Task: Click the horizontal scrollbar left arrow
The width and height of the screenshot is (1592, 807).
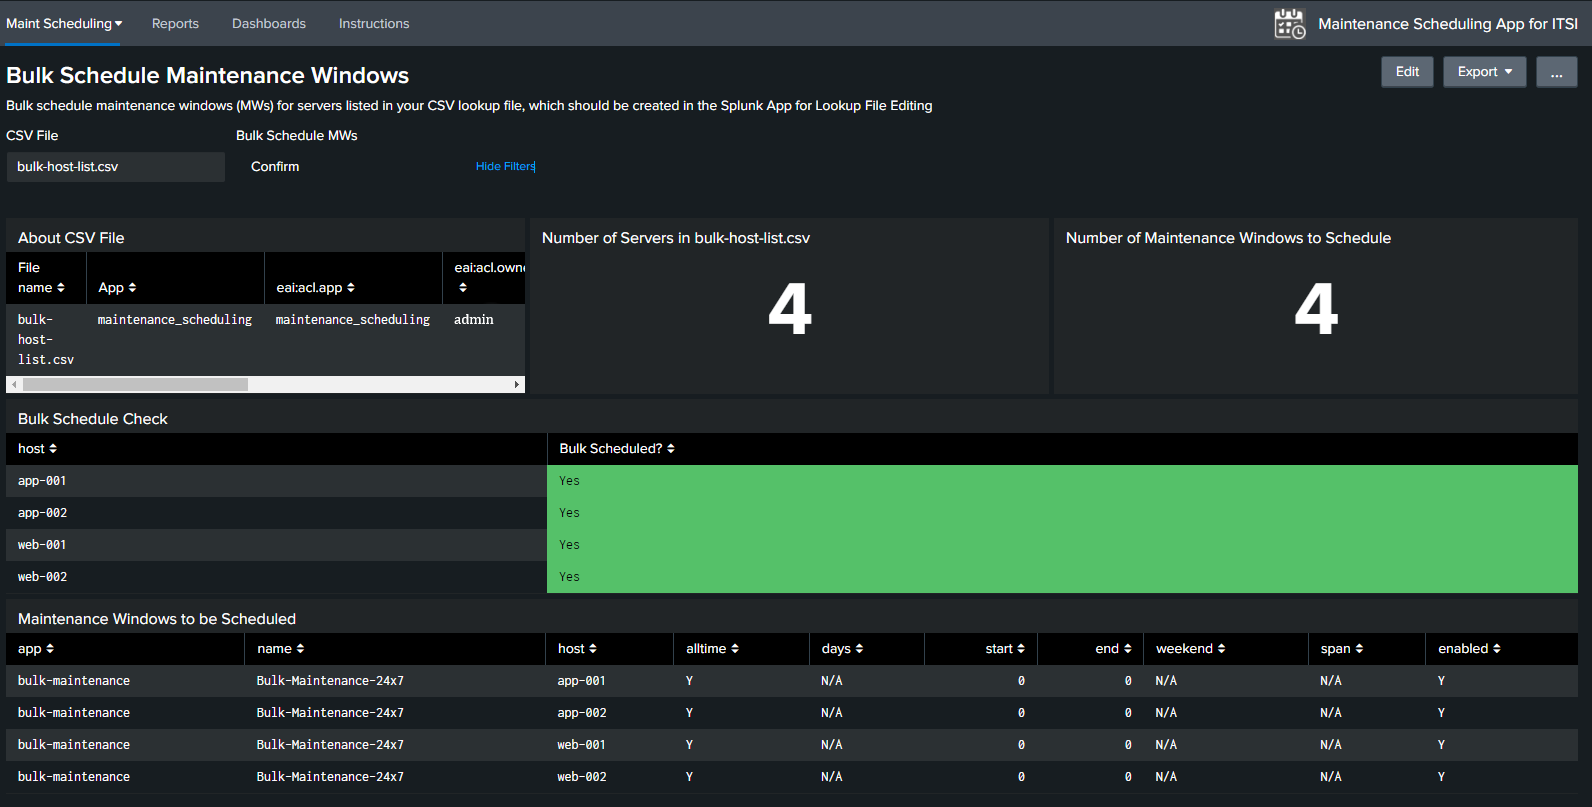Action: [14, 384]
